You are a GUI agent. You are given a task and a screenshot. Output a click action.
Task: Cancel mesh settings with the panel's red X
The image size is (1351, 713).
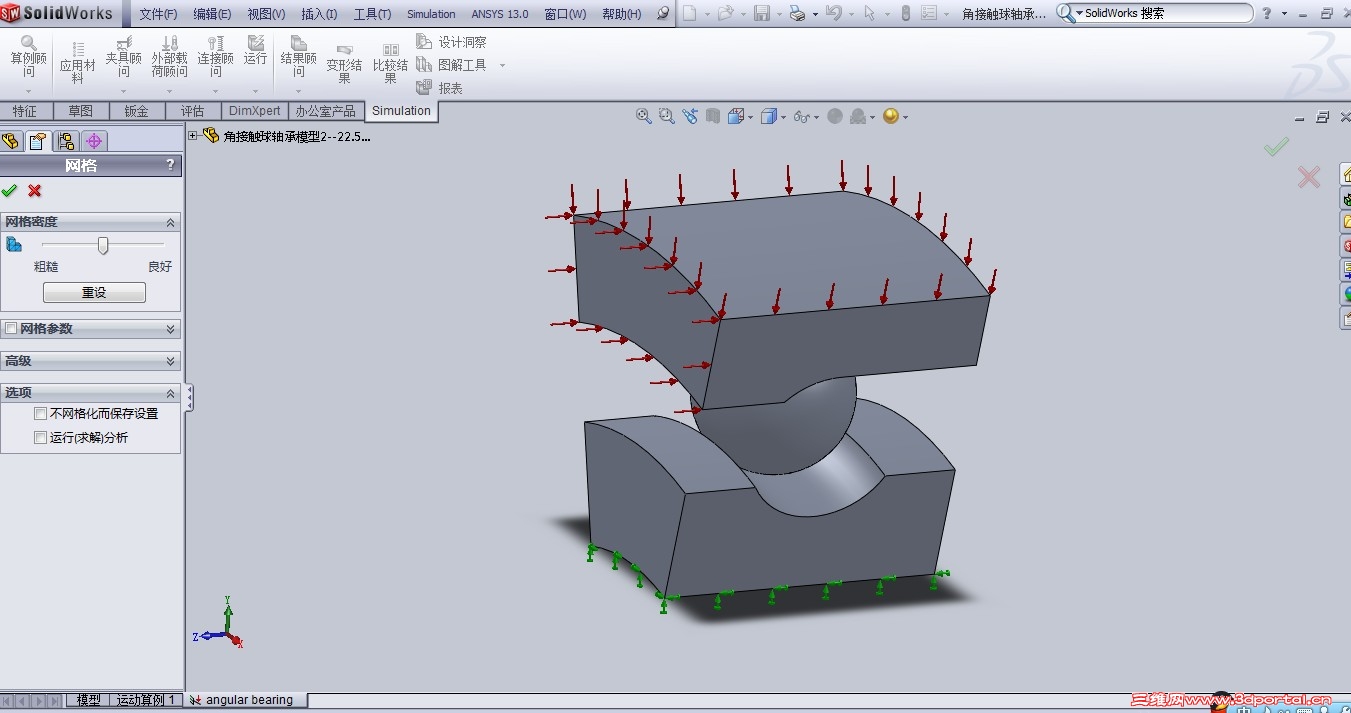[35, 190]
